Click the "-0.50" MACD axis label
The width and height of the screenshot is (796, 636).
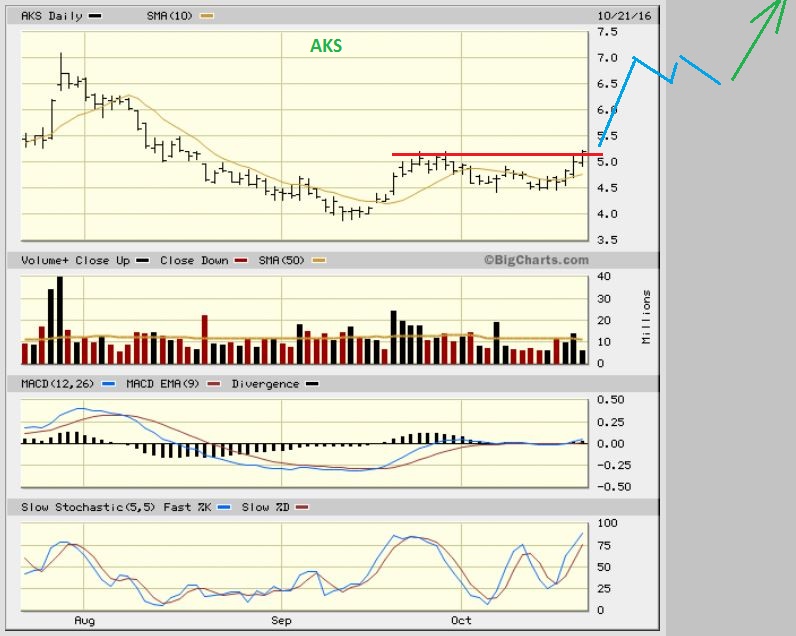click(613, 487)
